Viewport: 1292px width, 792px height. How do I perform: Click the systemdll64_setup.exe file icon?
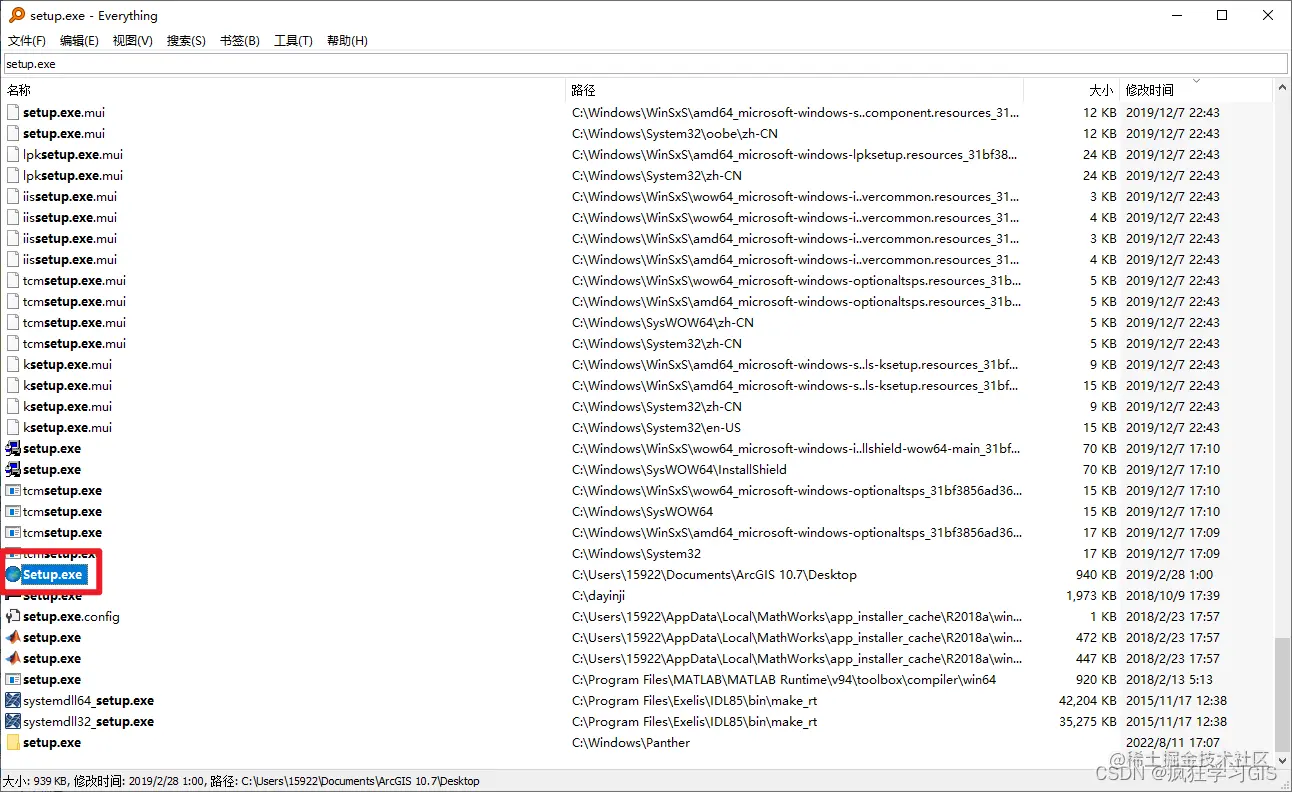(x=13, y=701)
